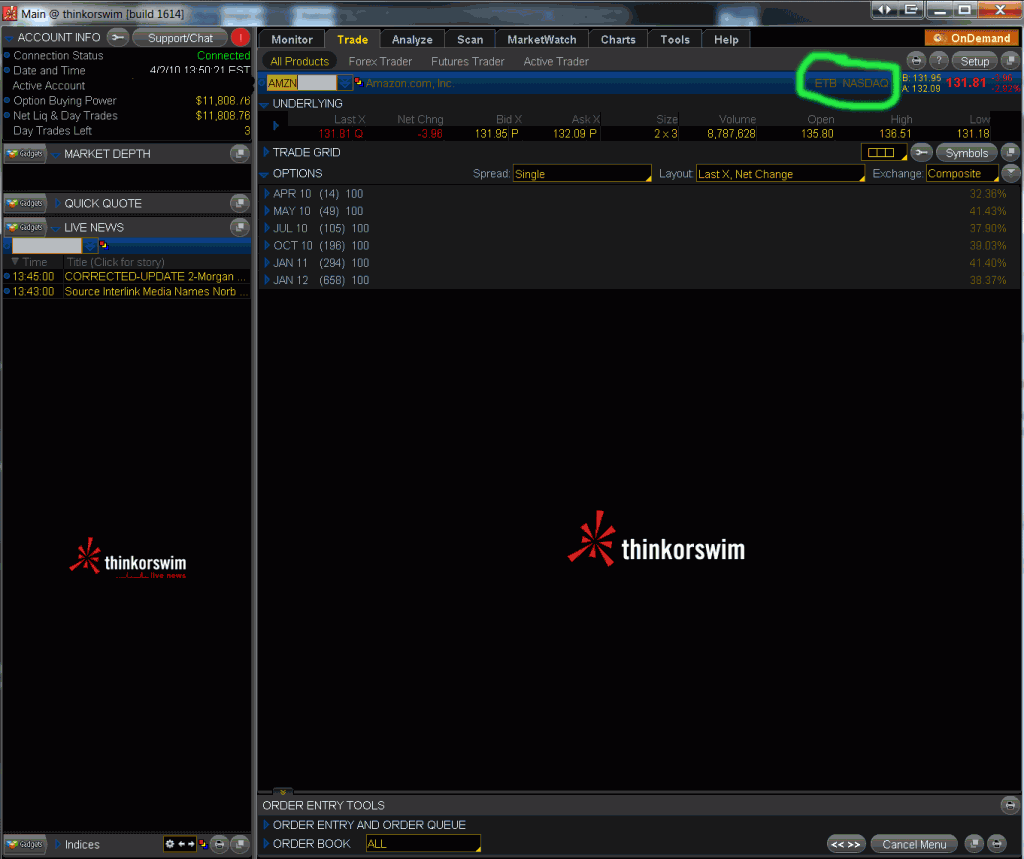1024x859 pixels.
Task: Expand the Trade Grid section
Action: (x=266, y=153)
